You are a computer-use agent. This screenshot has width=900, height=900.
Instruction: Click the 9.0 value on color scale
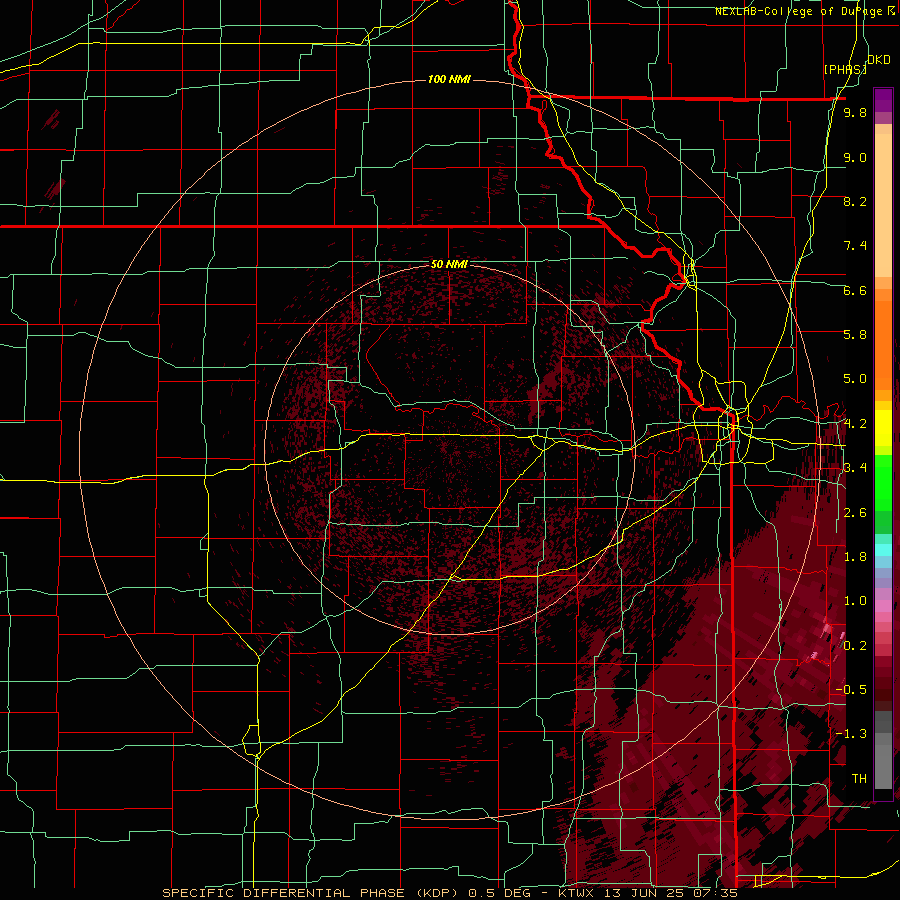[855, 158]
